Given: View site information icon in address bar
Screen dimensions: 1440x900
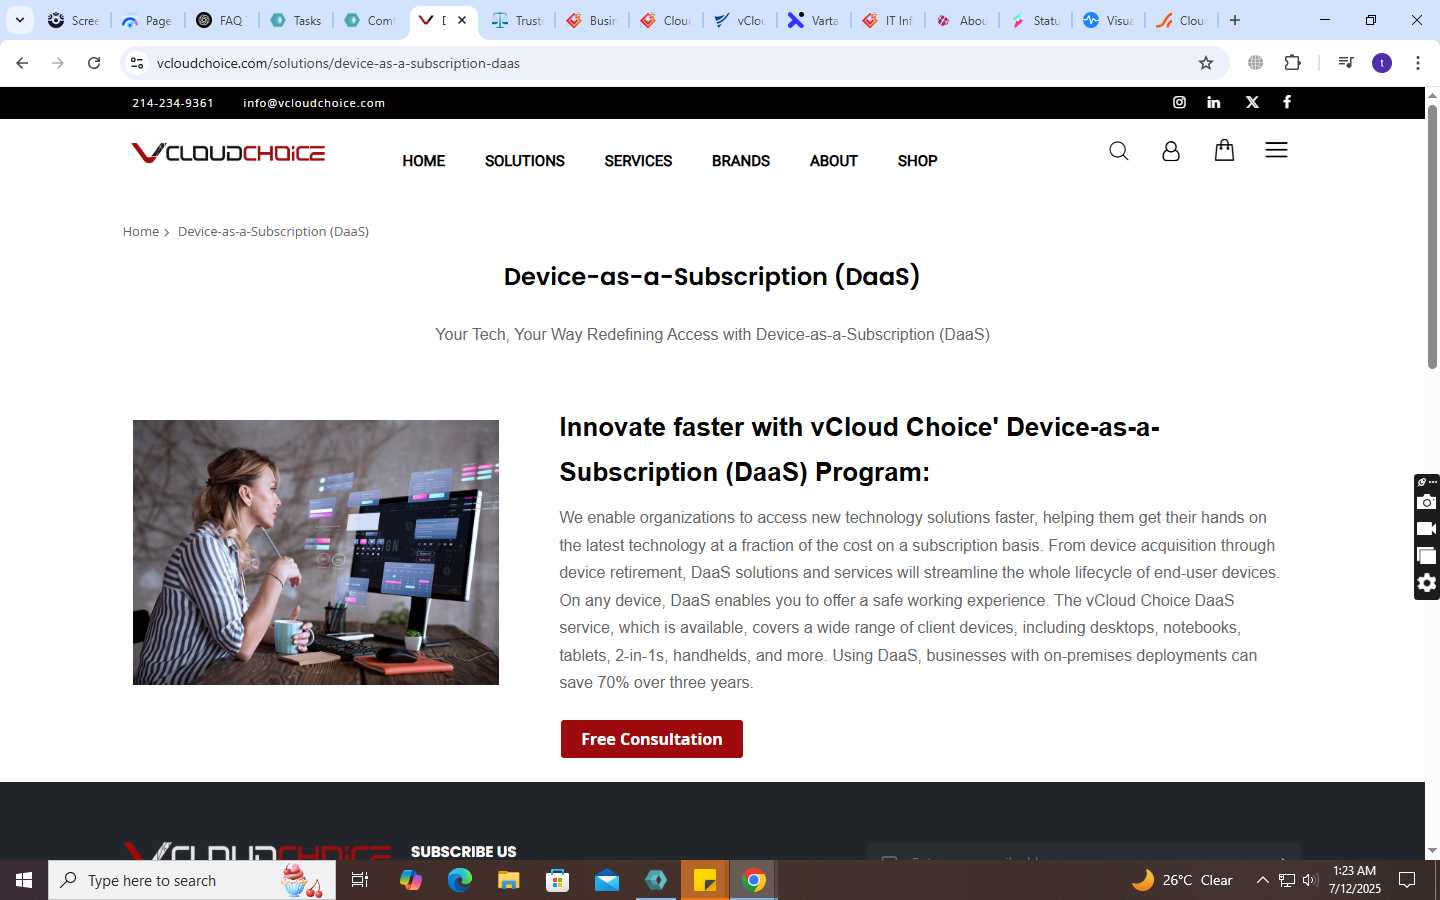Looking at the screenshot, I should (137, 63).
